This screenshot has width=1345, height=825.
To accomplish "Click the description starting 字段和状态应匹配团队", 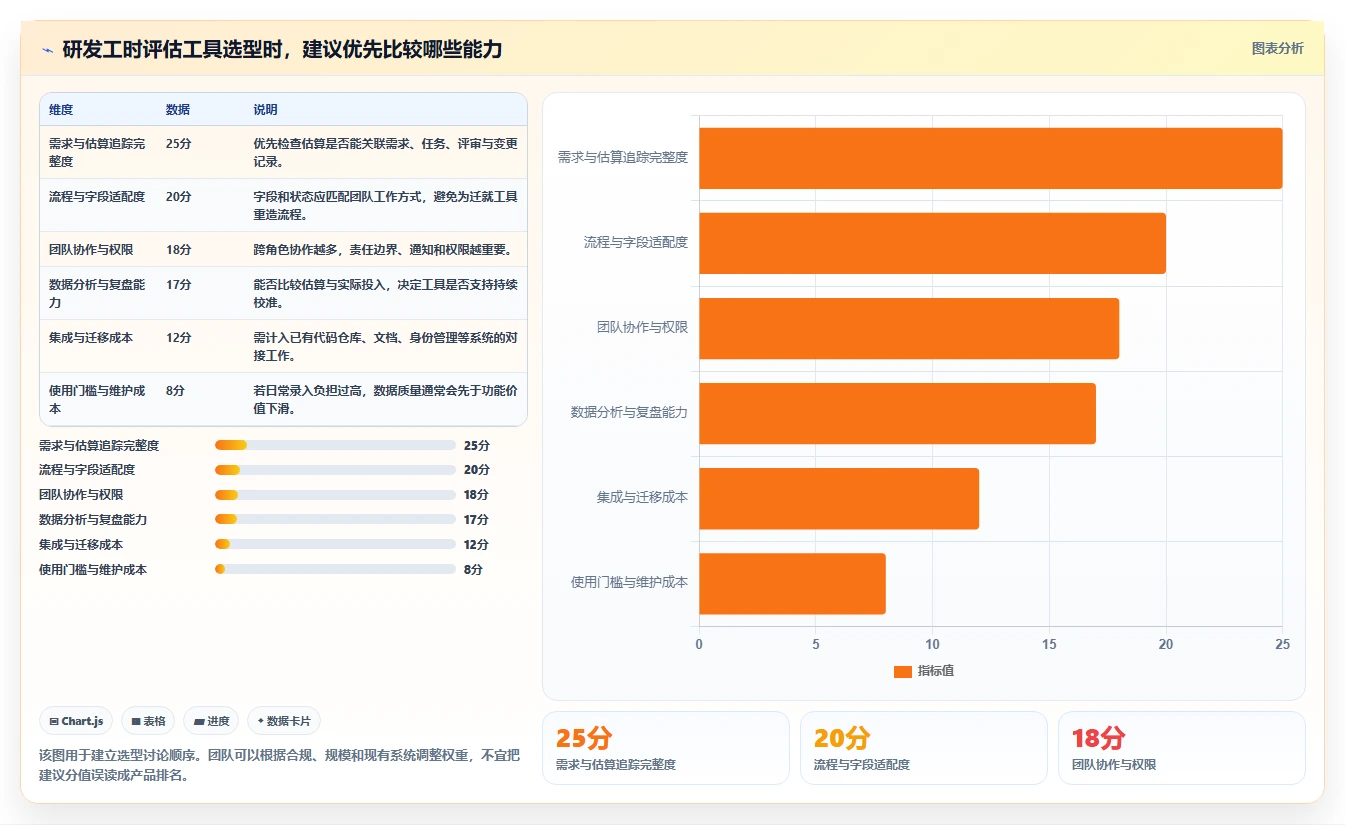I will [386, 206].
